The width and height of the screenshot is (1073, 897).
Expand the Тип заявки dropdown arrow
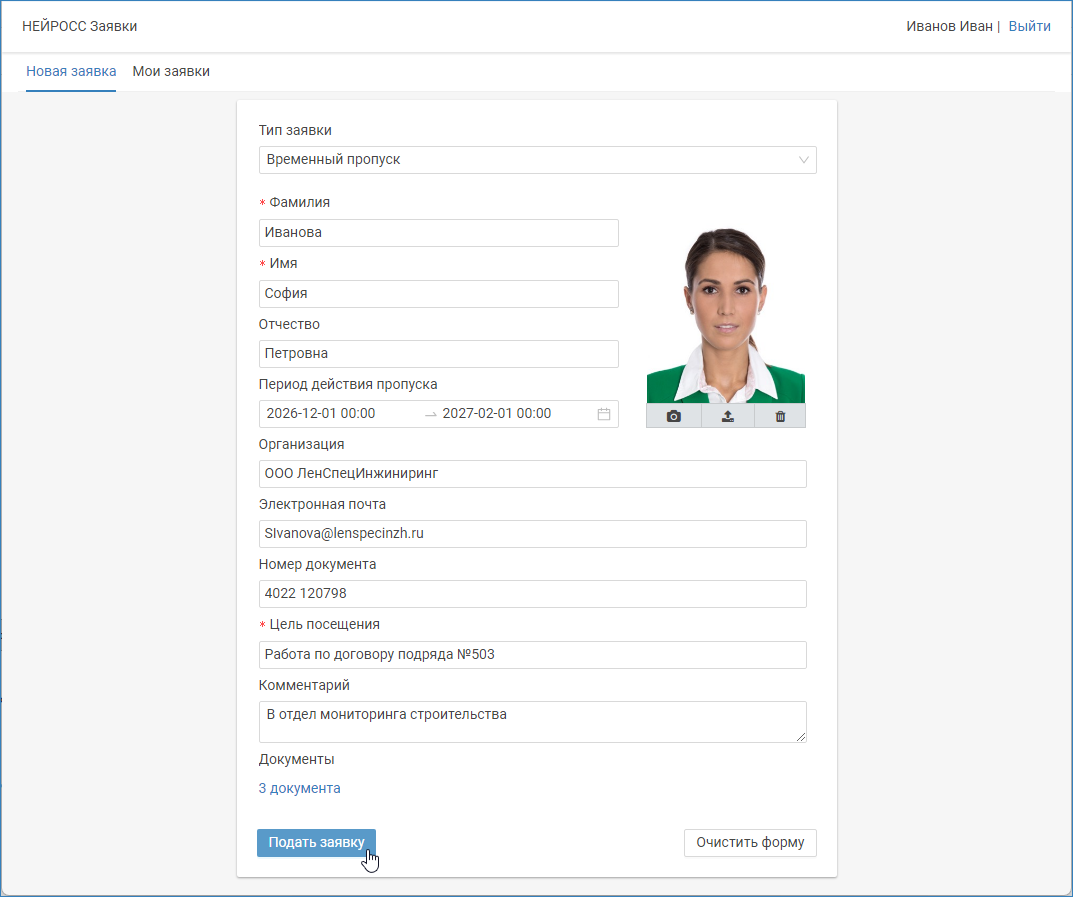click(804, 160)
